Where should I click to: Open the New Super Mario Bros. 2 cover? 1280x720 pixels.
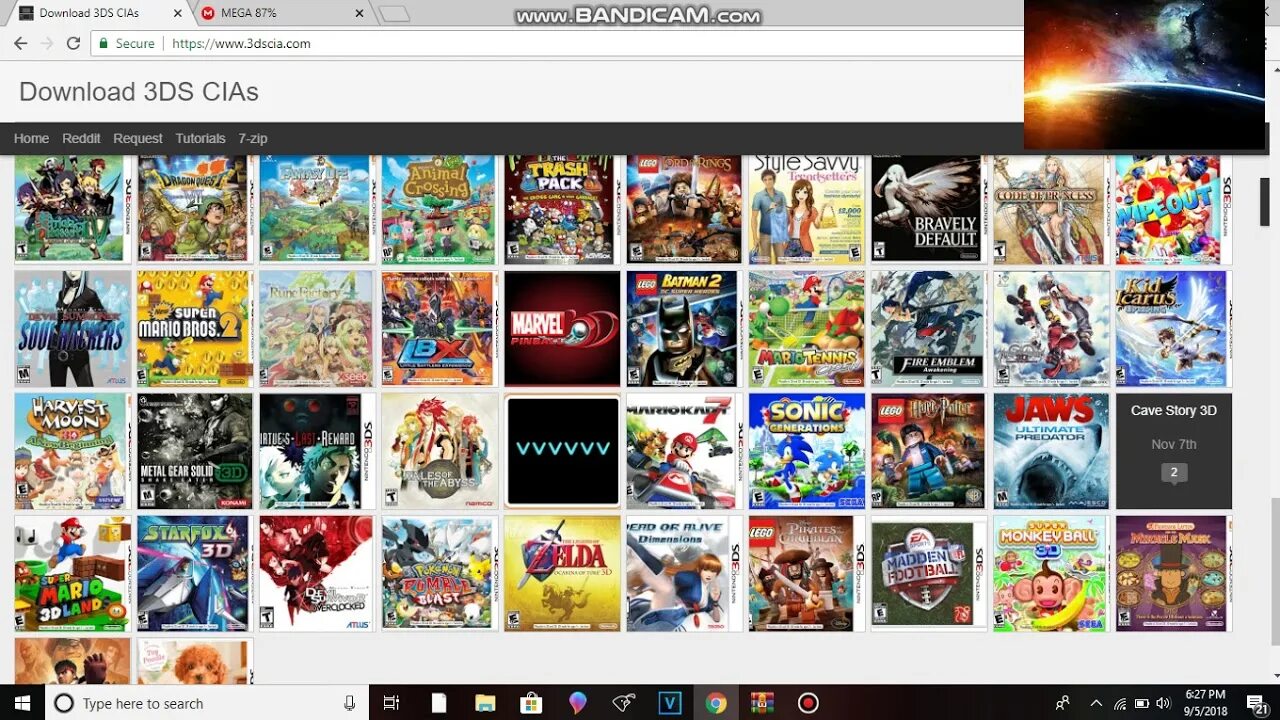point(194,328)
